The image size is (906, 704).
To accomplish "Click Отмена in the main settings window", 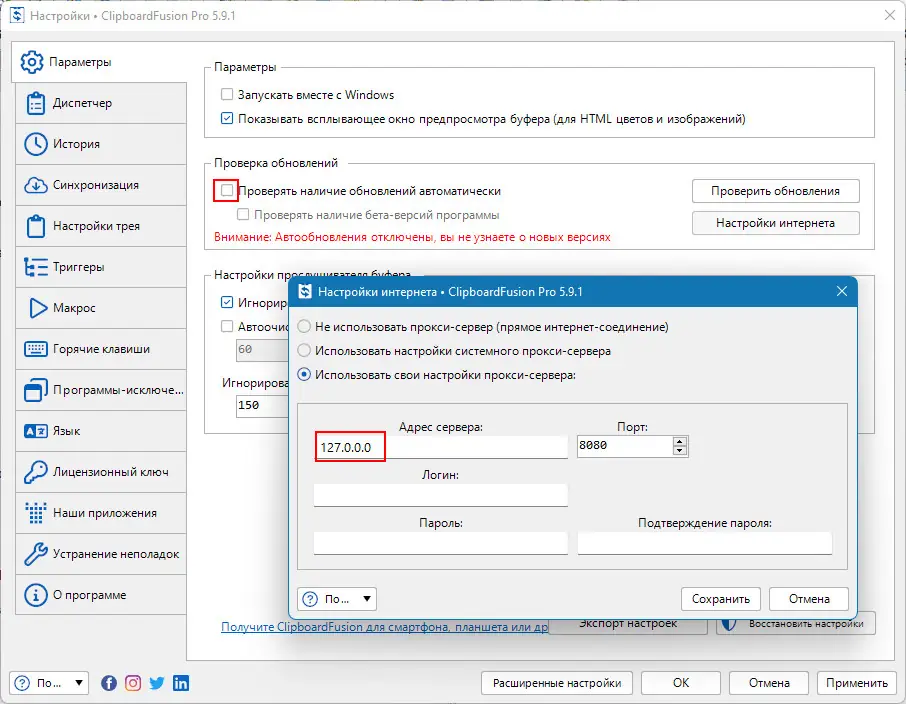I will tap(768, 683).
